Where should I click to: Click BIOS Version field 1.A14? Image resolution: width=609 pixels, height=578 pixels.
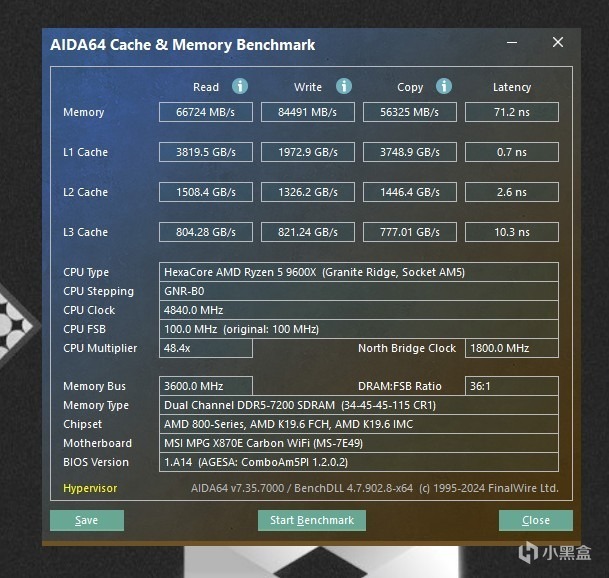359,462
